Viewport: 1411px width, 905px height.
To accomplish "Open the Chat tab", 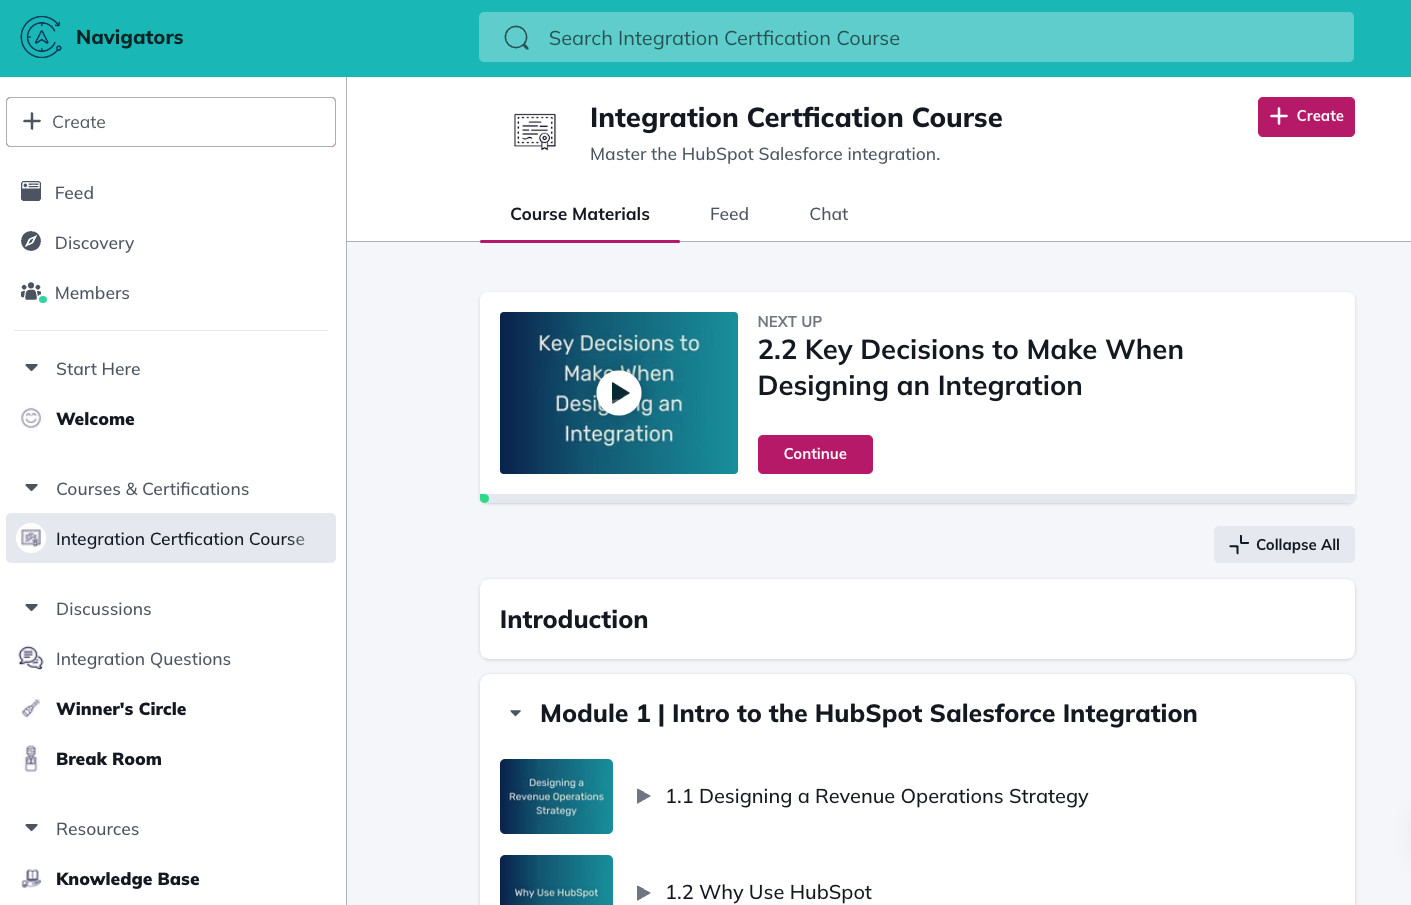I will click(829, 214).
